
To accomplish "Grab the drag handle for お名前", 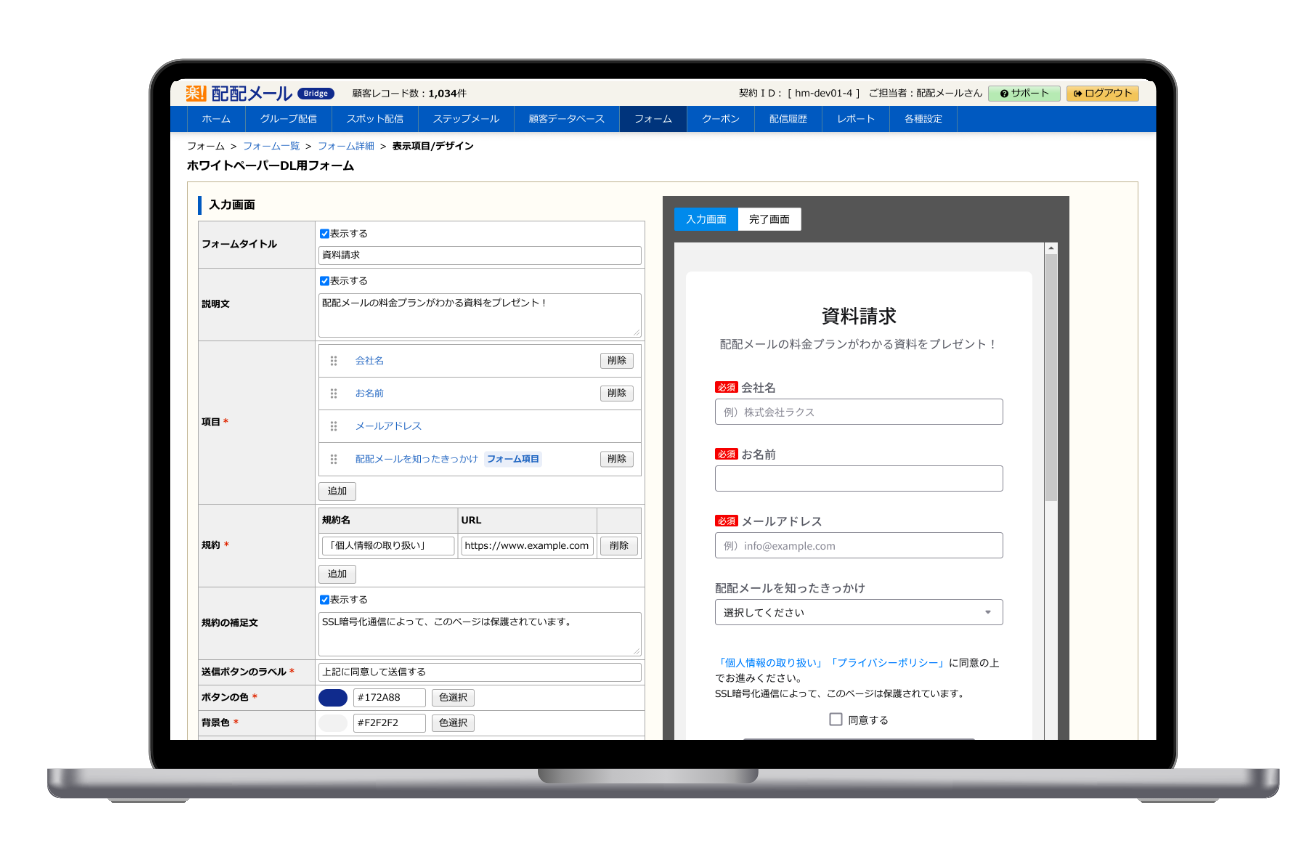I will [x=334, y=394].
